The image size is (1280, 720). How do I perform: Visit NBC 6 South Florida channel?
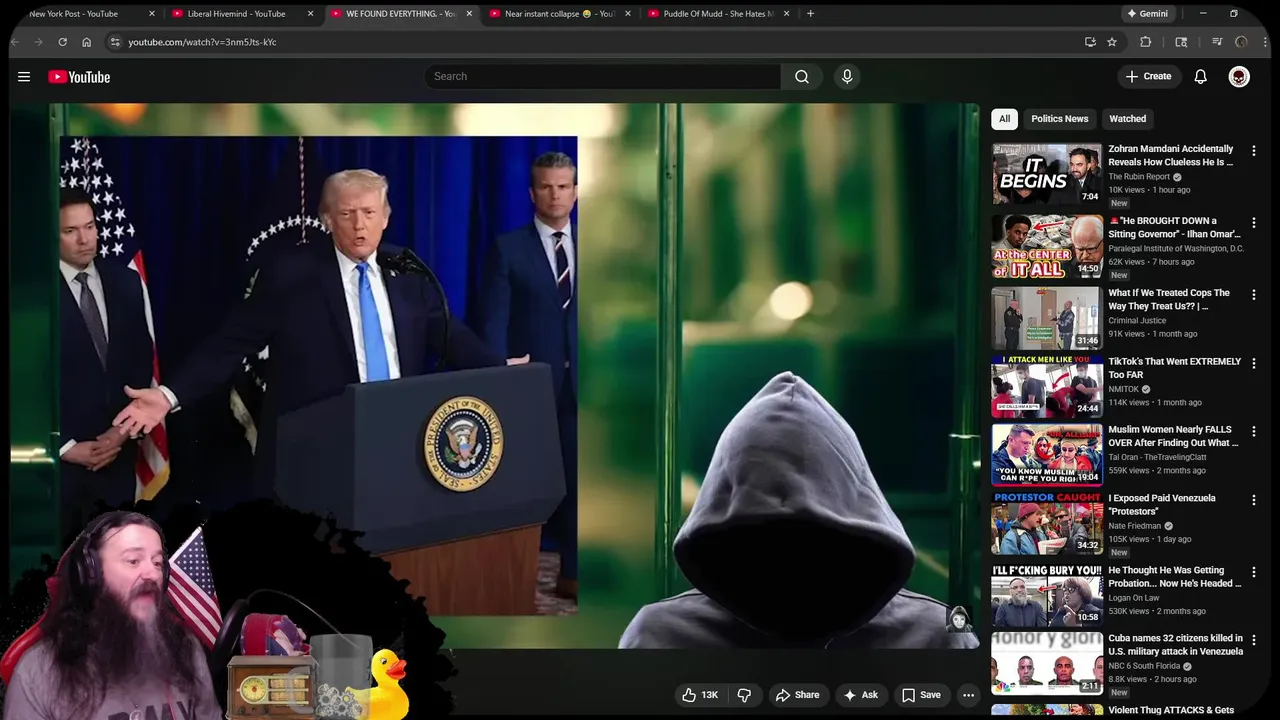pyautogui.click(x=1143, y=666)
